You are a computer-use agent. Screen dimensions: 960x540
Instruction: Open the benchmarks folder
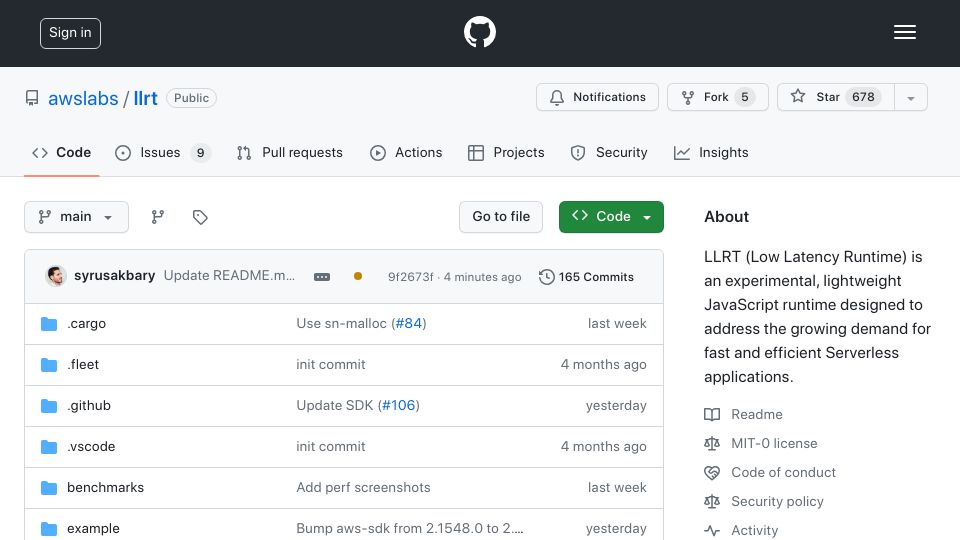point(105,487)
